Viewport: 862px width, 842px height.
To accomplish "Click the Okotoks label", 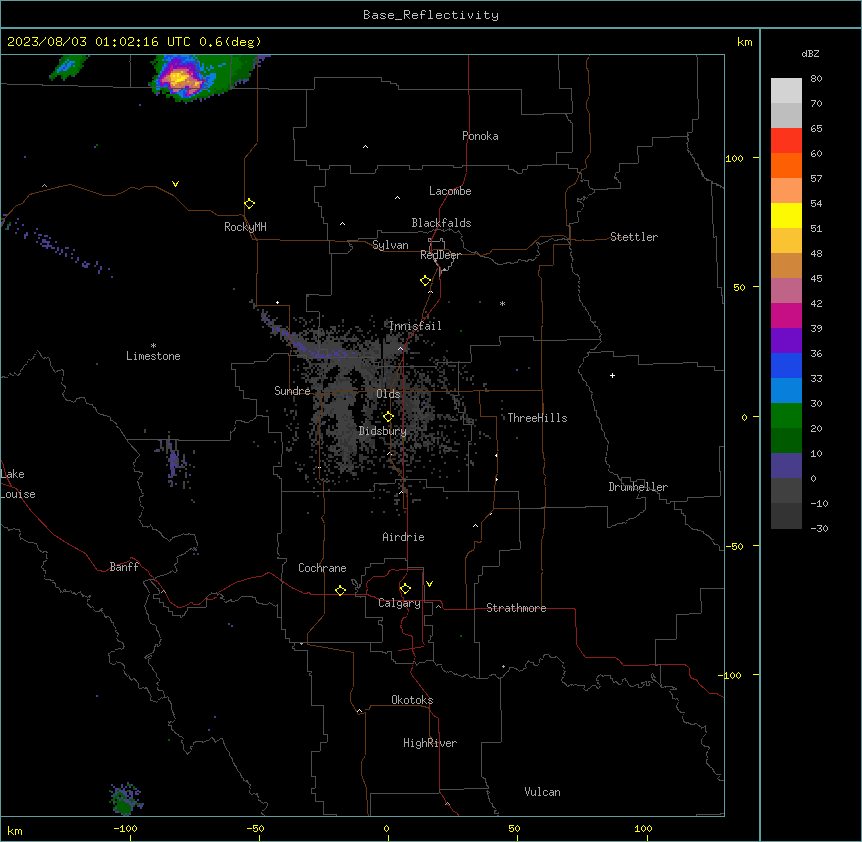I will click(412, 700).
